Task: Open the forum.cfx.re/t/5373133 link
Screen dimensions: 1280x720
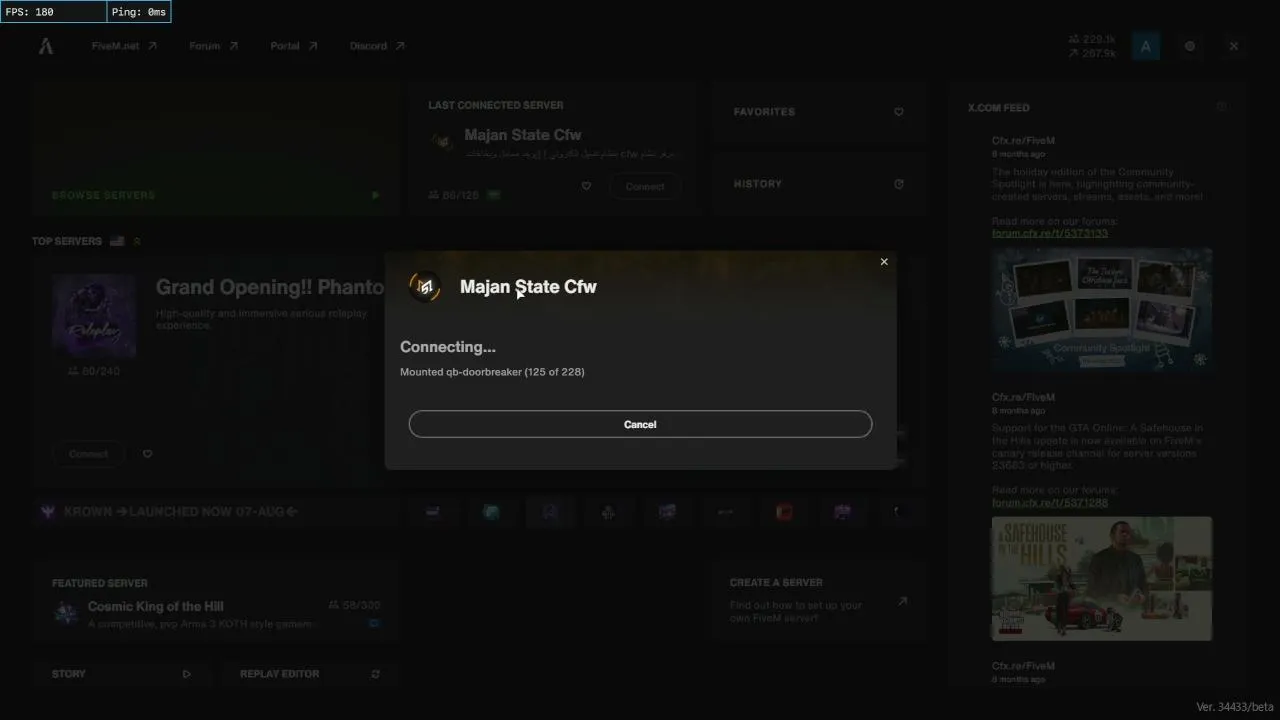Action: (1050, 233)
